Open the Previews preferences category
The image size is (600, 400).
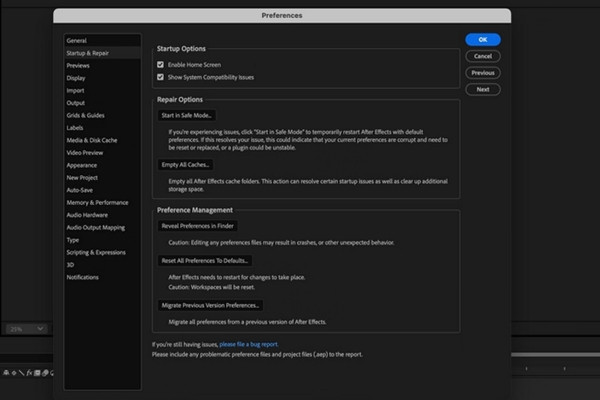click(x=102, y=65)
